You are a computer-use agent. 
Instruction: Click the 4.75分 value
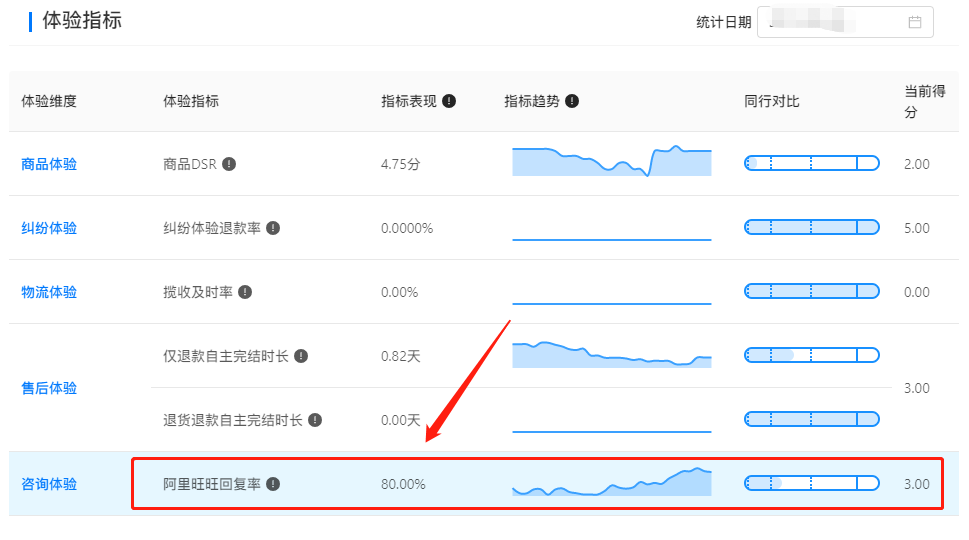400,164
